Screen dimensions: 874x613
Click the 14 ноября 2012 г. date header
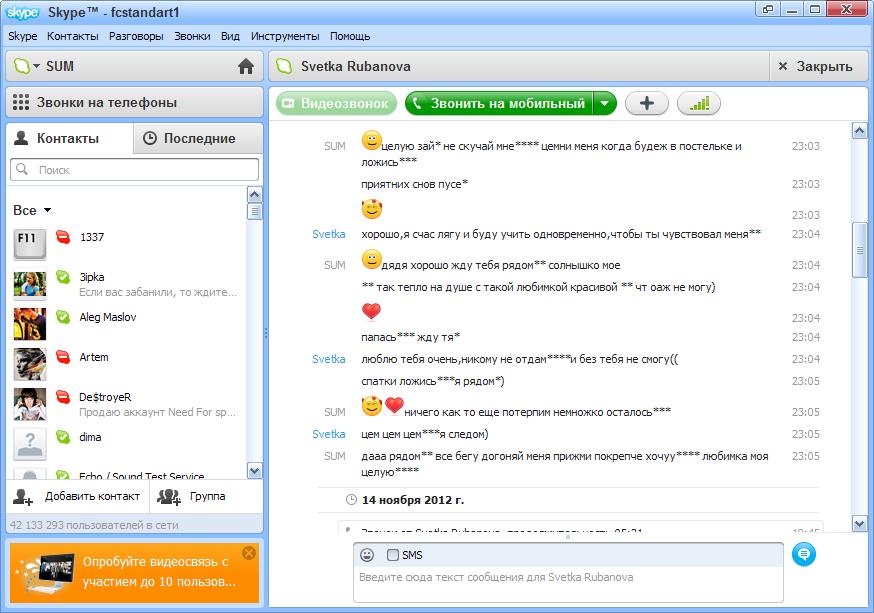412,500
